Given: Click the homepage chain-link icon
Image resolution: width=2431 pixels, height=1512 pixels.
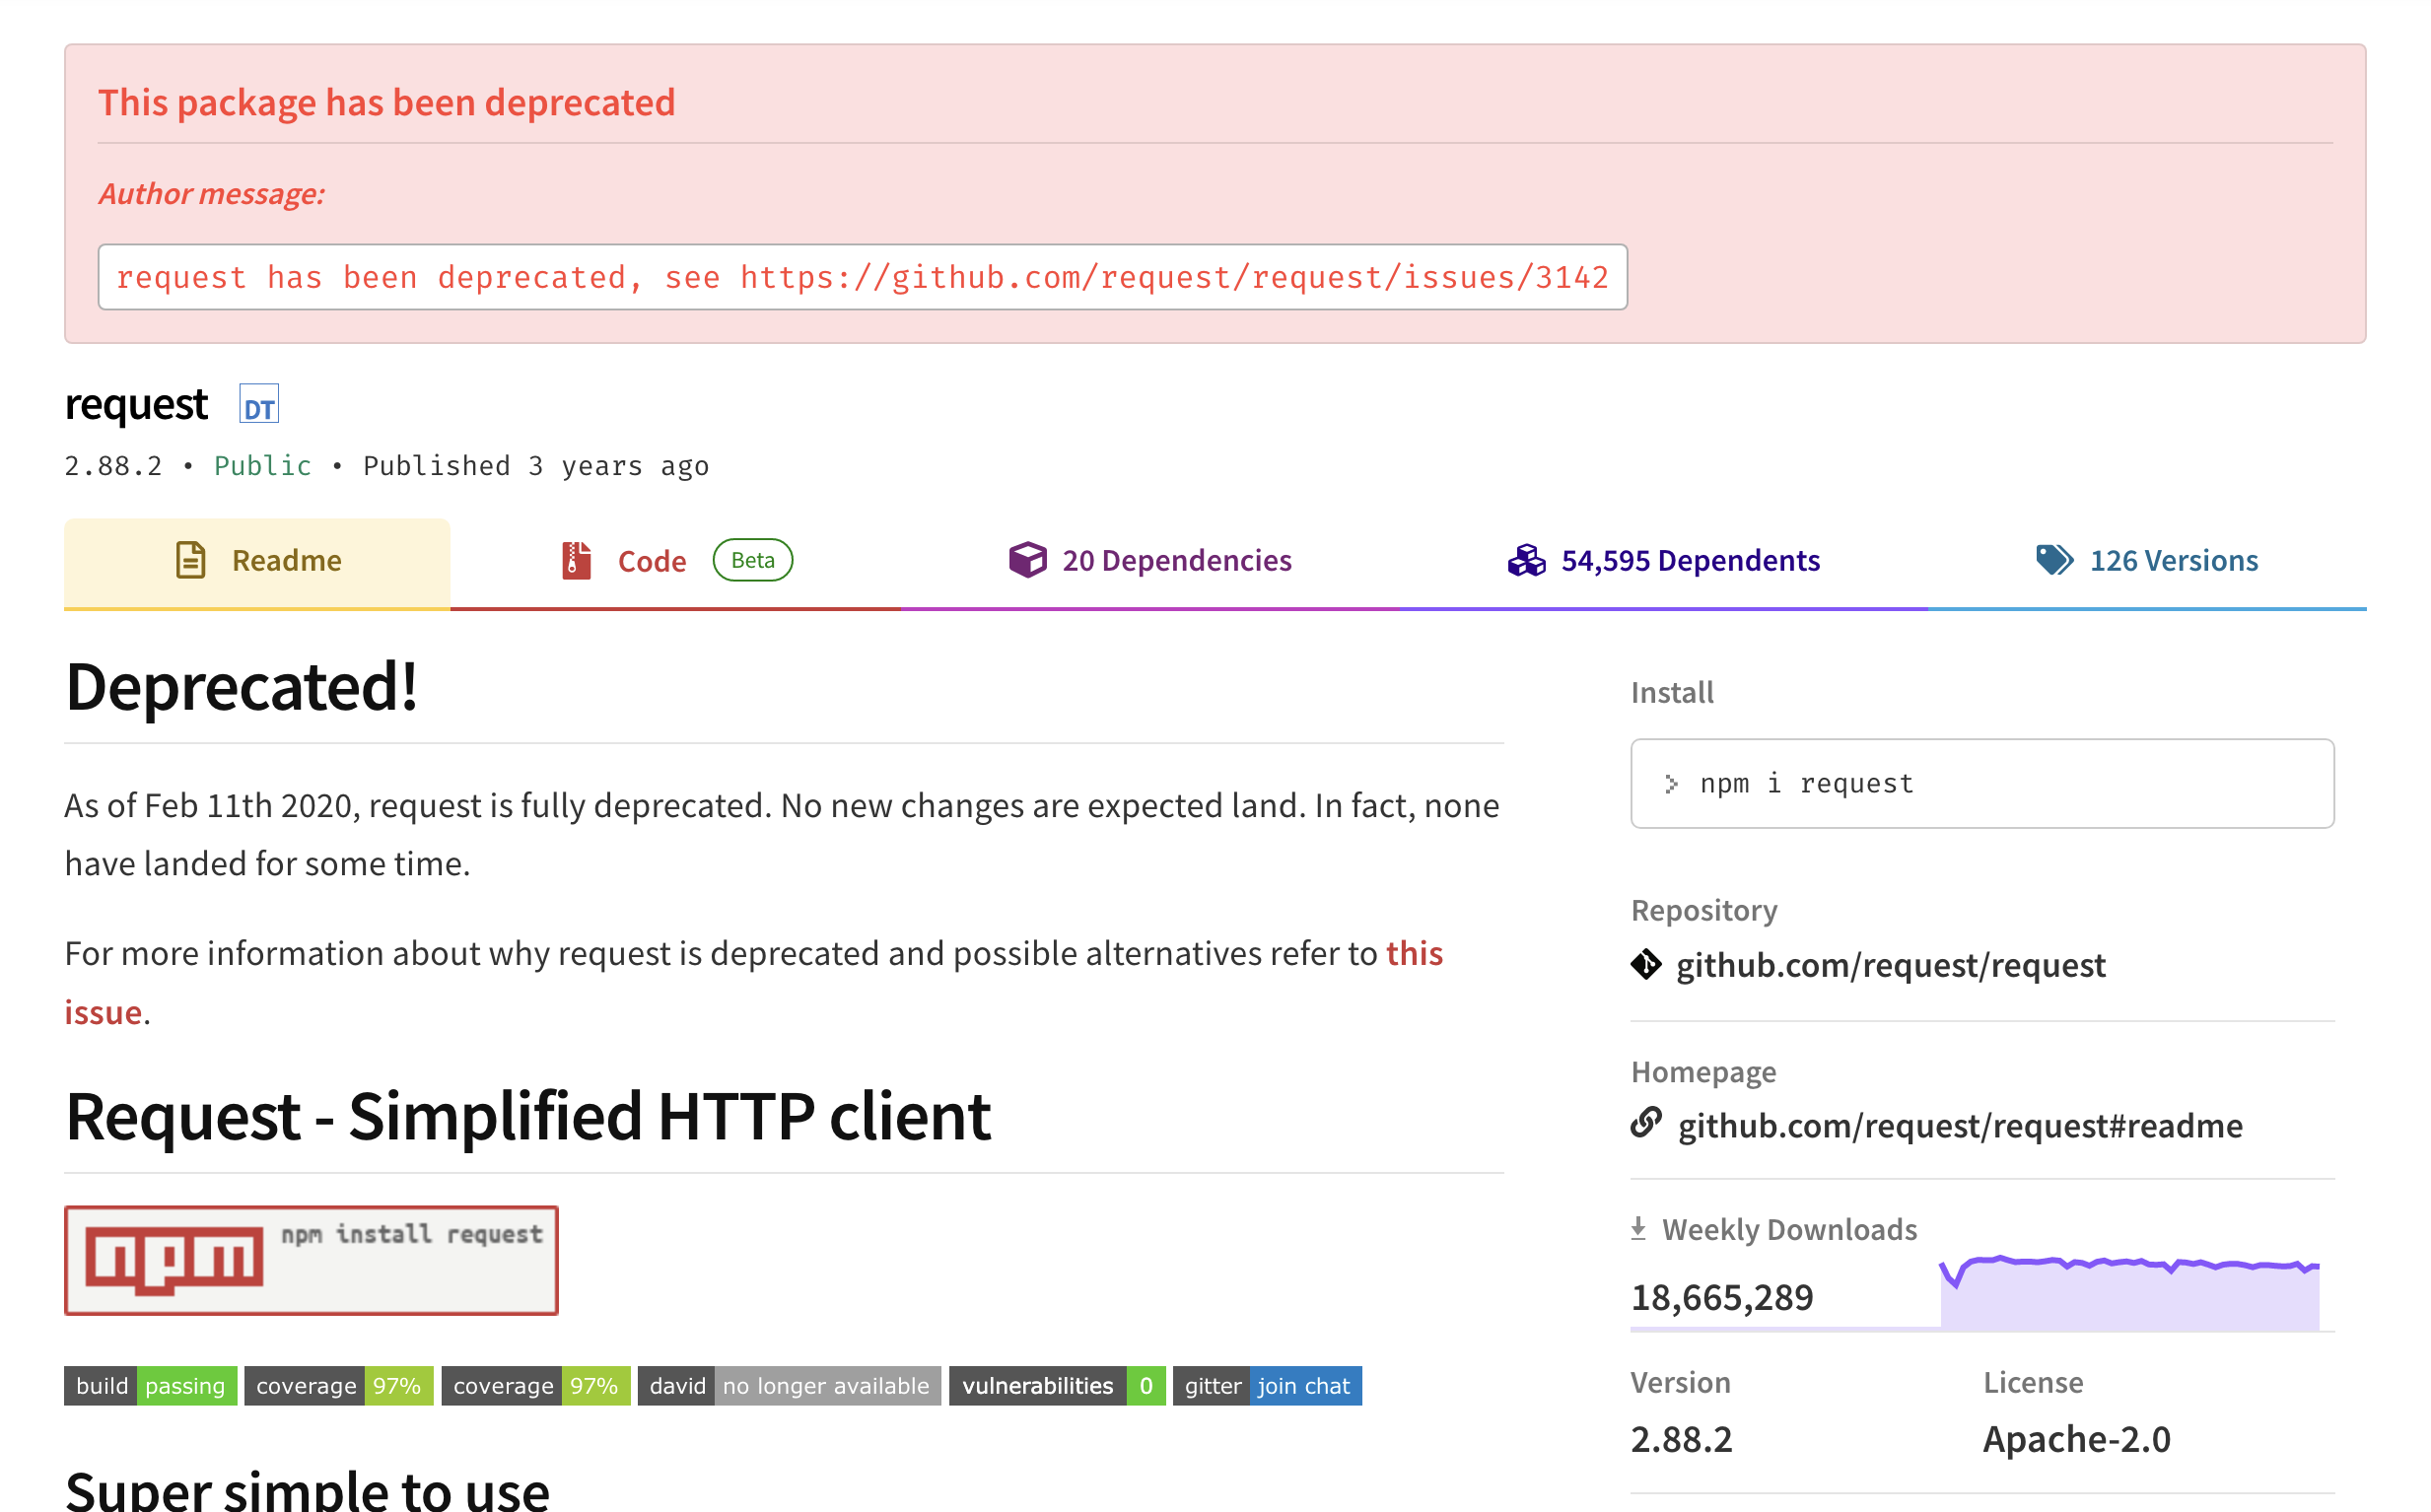Looking at the screenshot, I should [1646, 1124].
